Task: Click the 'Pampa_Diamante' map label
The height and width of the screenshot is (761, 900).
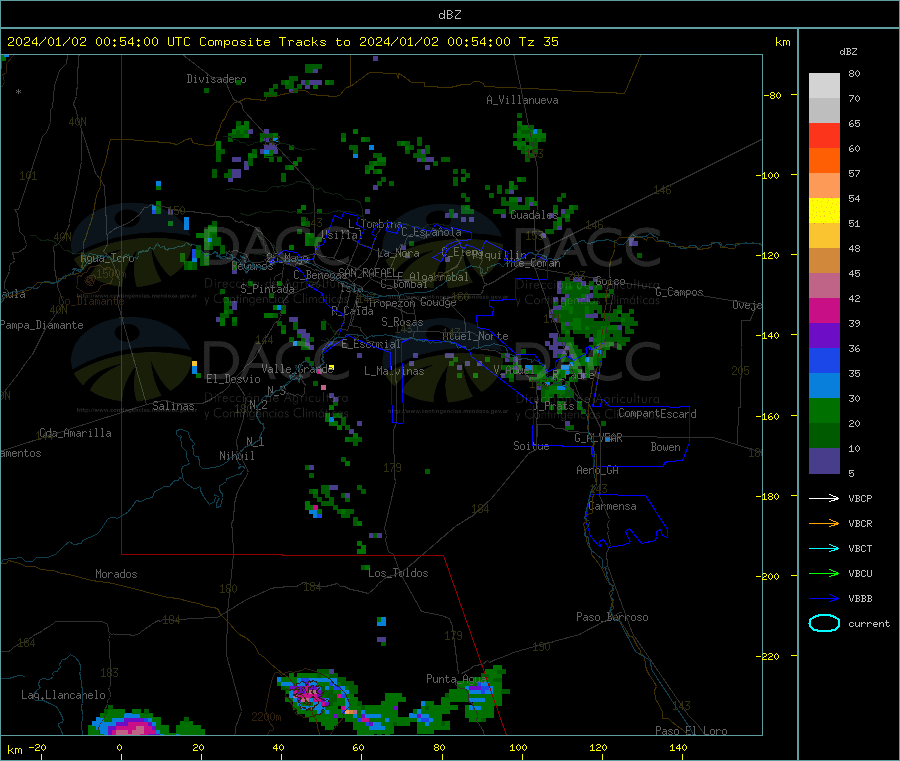Action: tap(42, 325)
